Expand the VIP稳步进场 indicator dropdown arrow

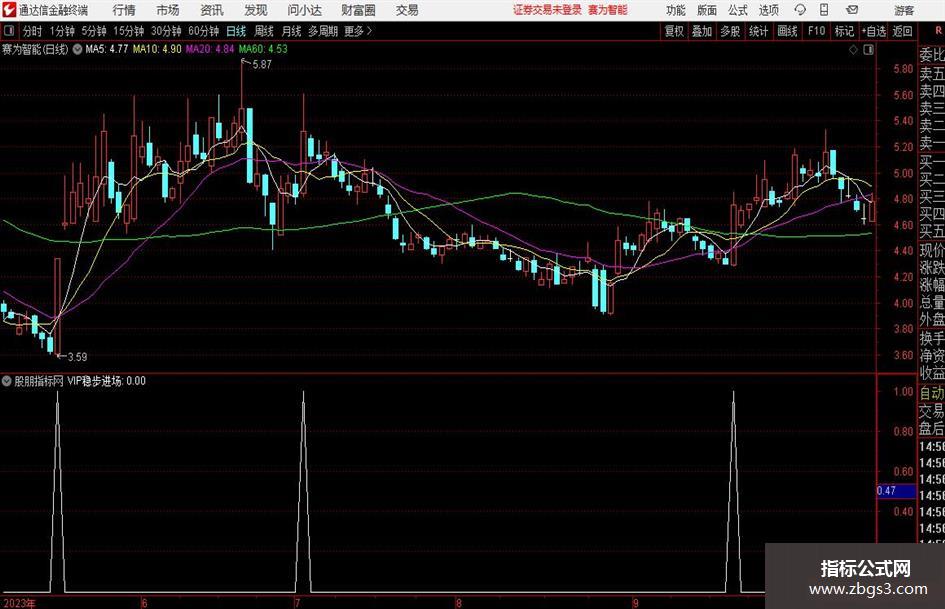7,381
